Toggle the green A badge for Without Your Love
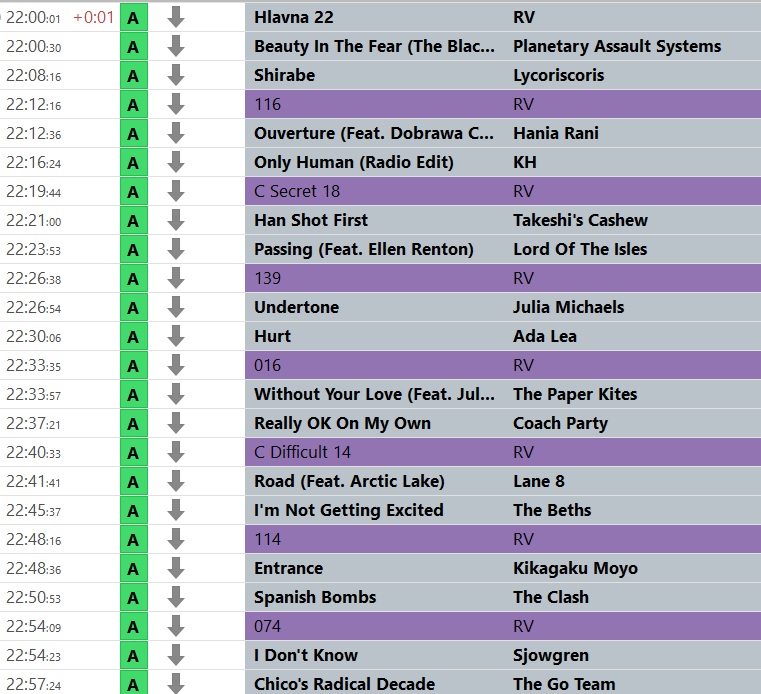This screenshot has height=694, width=761. [133, 395]
